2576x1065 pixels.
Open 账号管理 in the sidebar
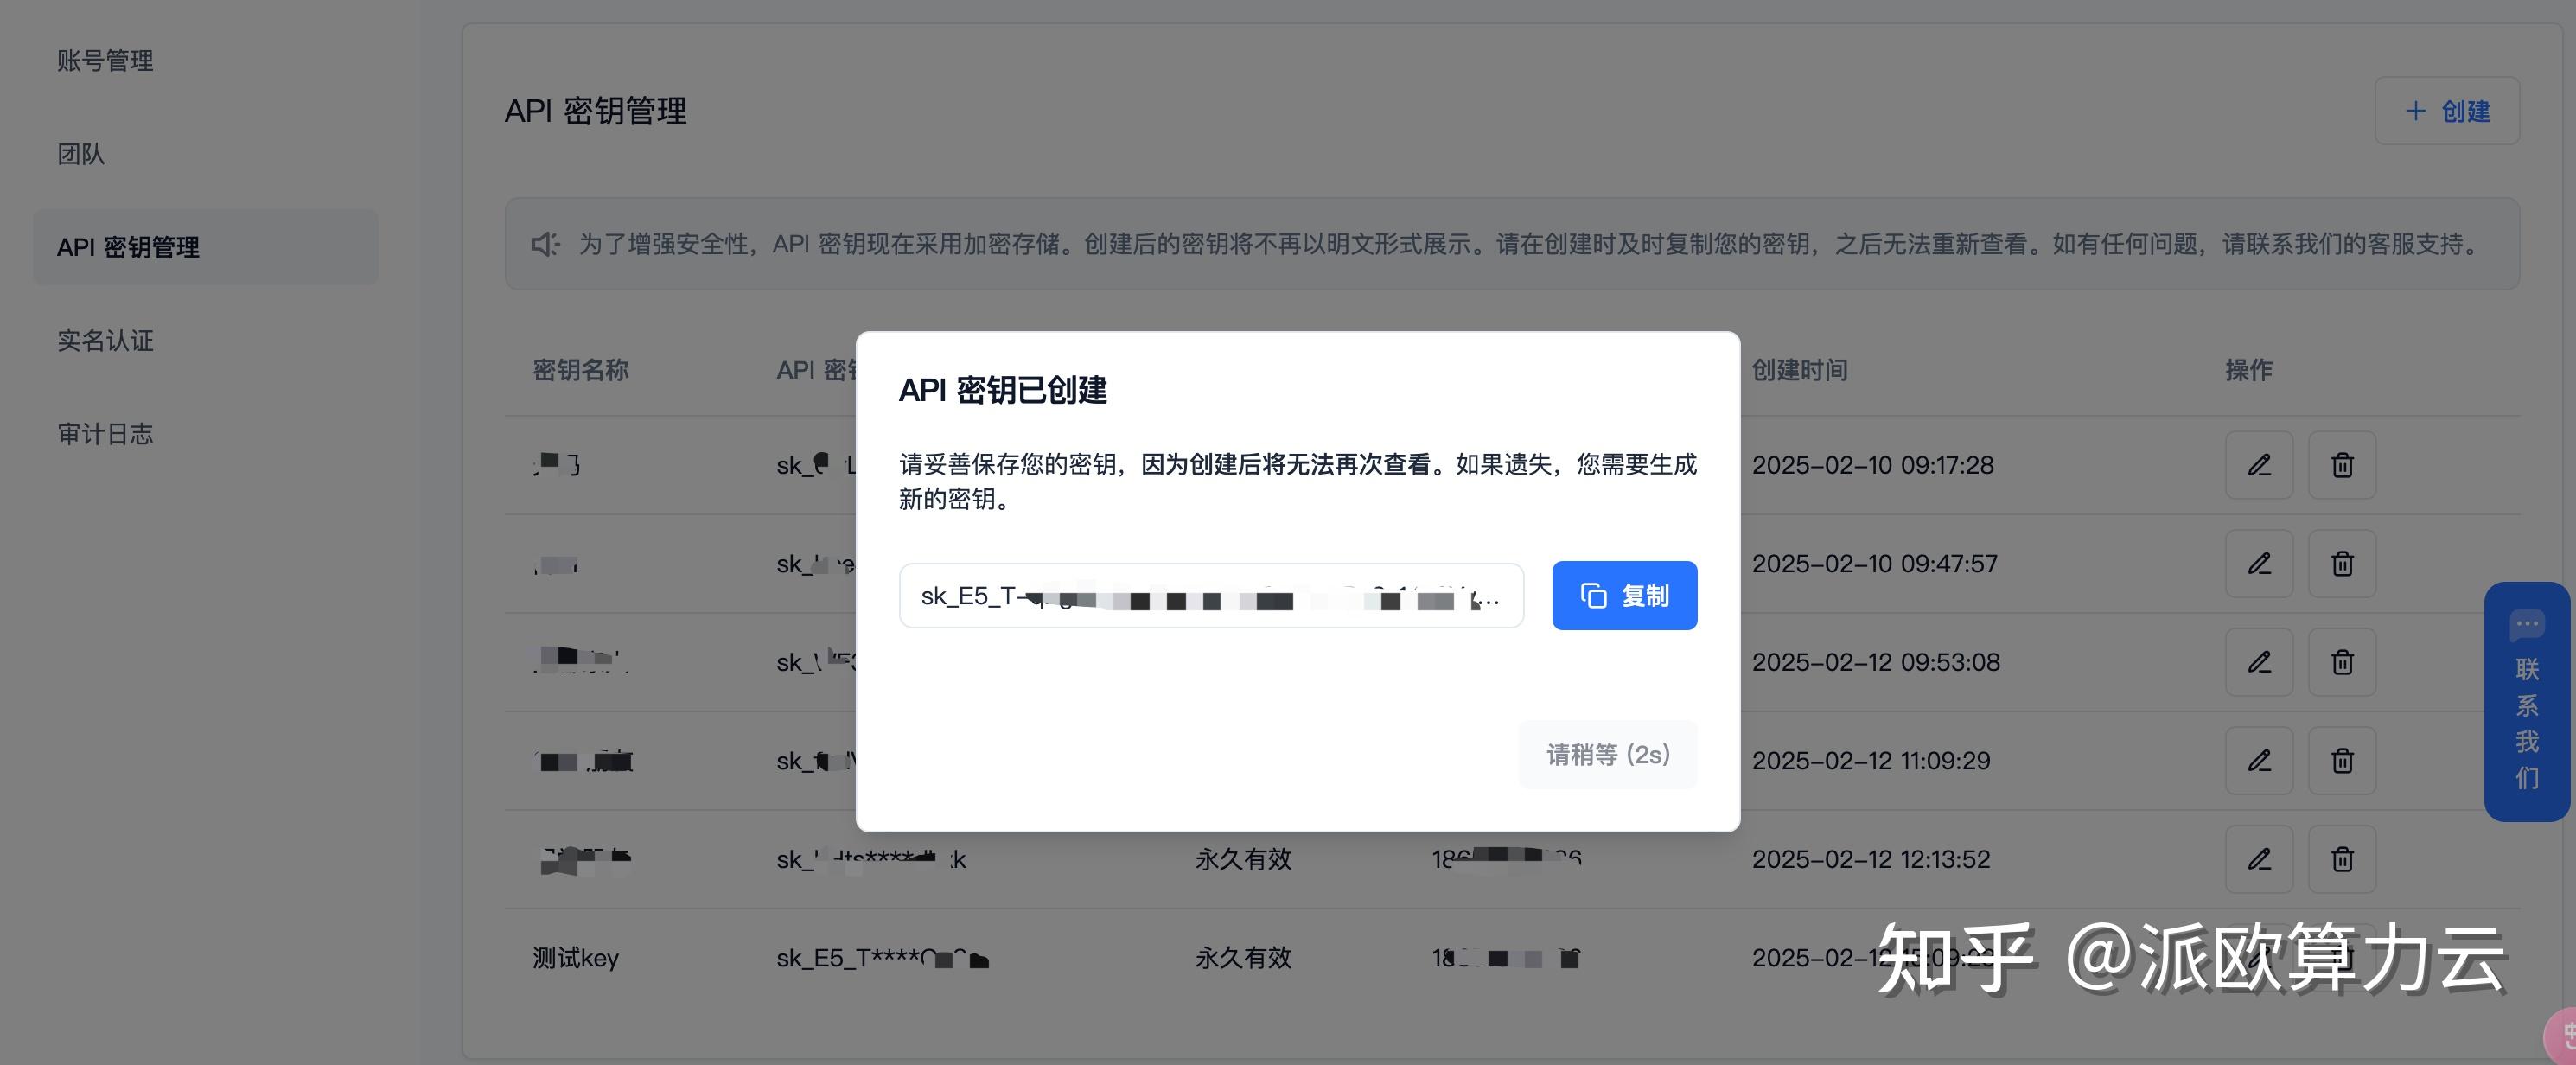click(105, 60)
